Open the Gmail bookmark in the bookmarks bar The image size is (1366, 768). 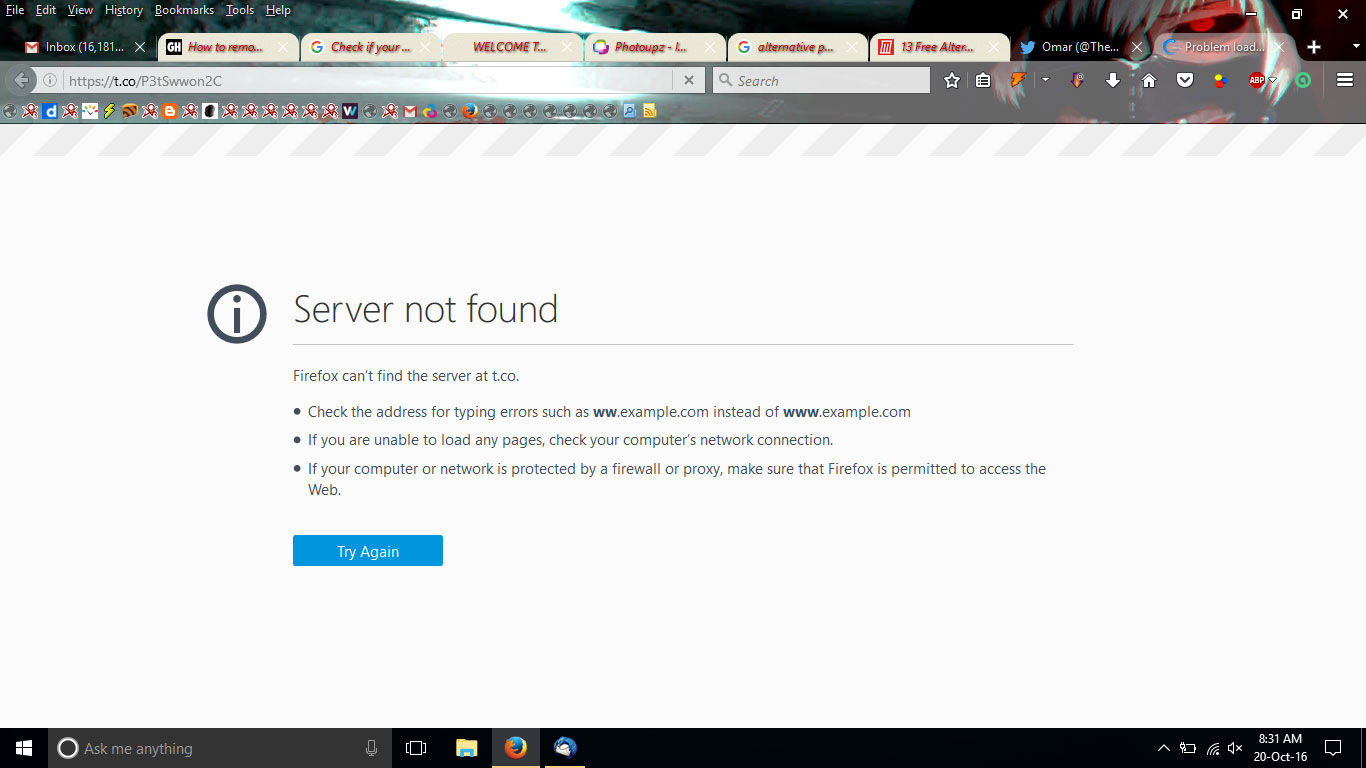coord(410,111)
